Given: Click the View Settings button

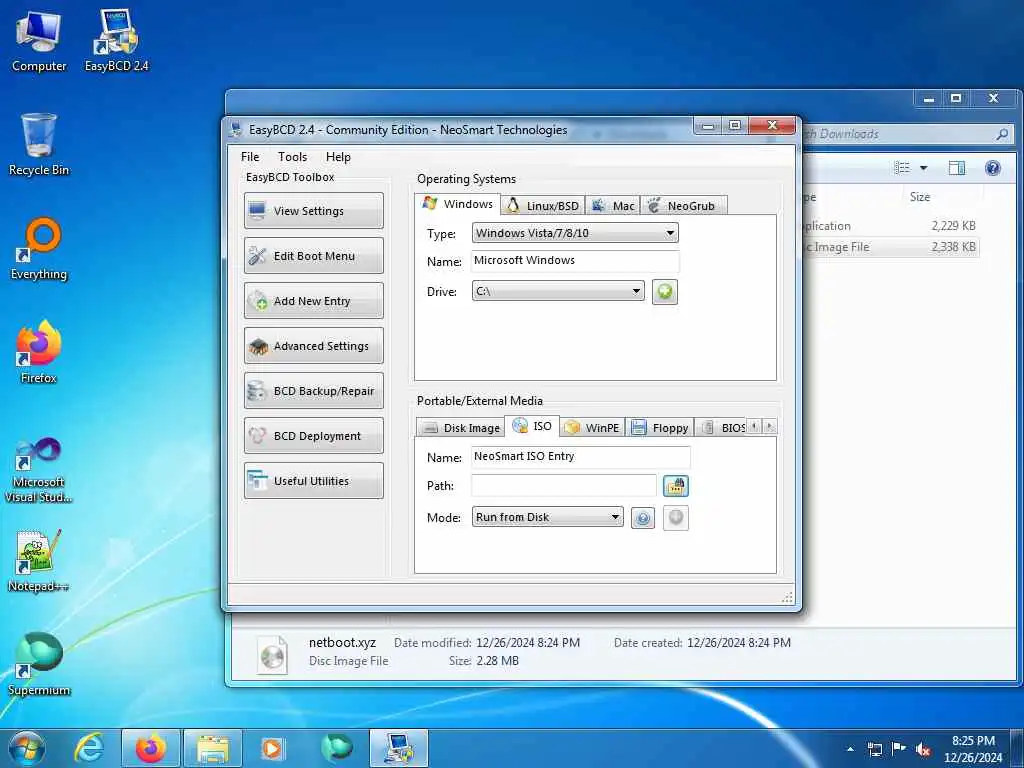Looking at the screenshot, I should (313, 210).
